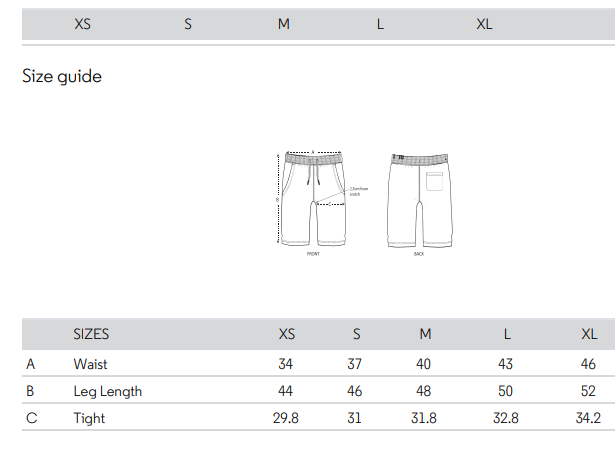This screenshot has width=615, height=452.
Task: Click the FRONT caption under the diagram
Action: point(313,254)
